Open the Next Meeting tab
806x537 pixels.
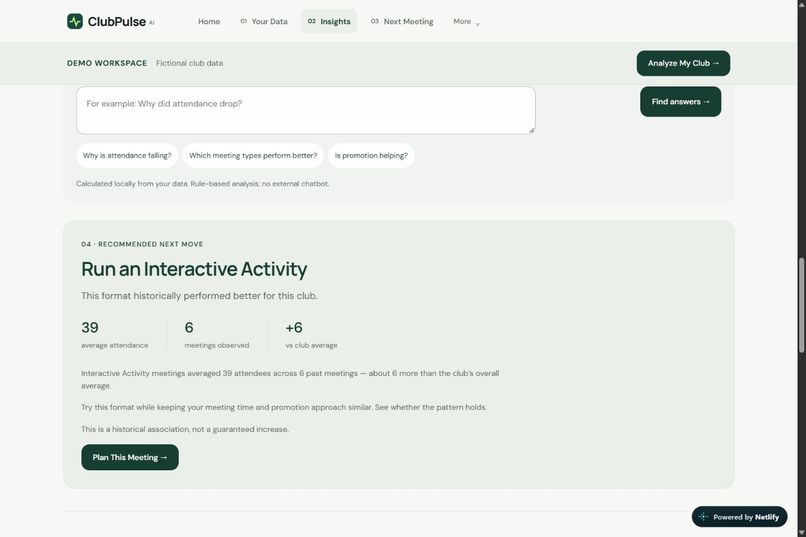[402, 22]
